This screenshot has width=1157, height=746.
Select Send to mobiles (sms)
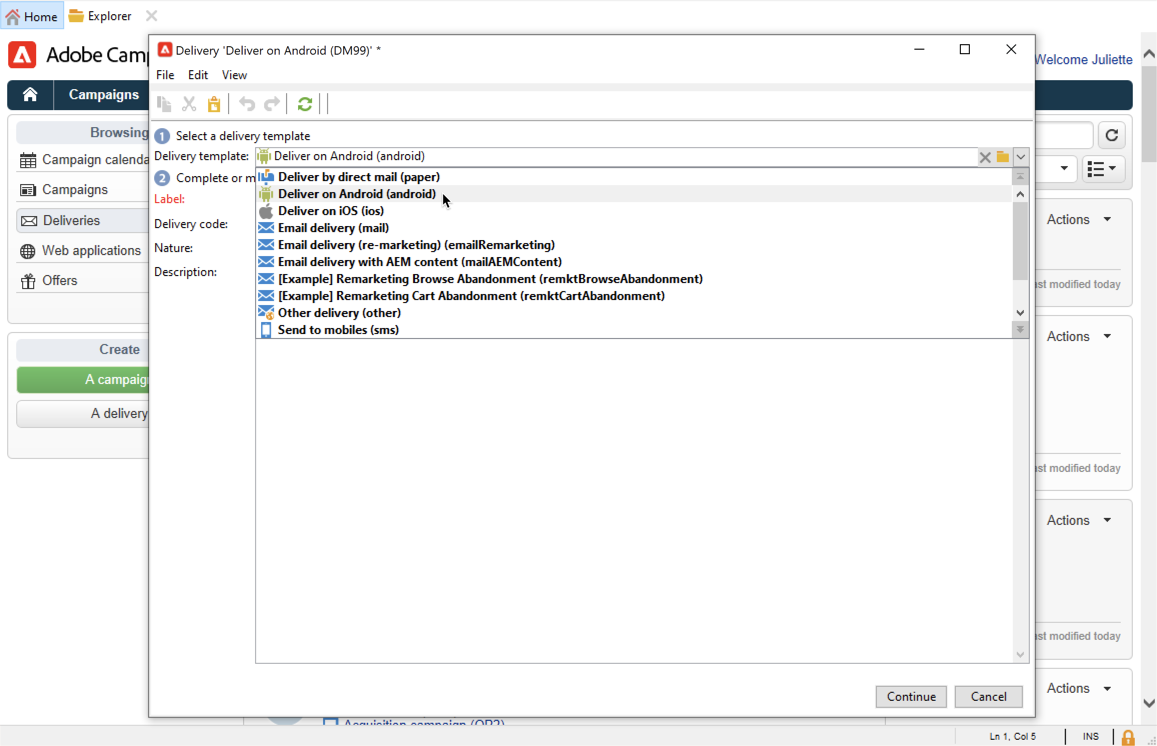(635, 330)
